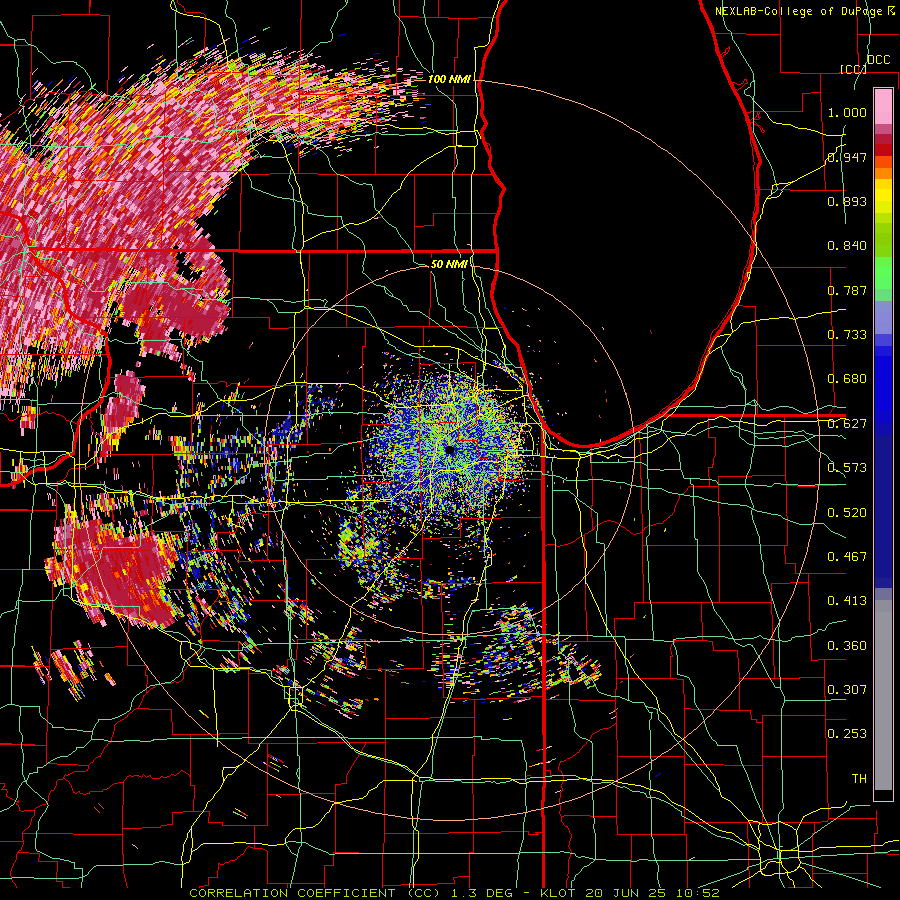Click the 0.360 scale value

tap(847, 646)
